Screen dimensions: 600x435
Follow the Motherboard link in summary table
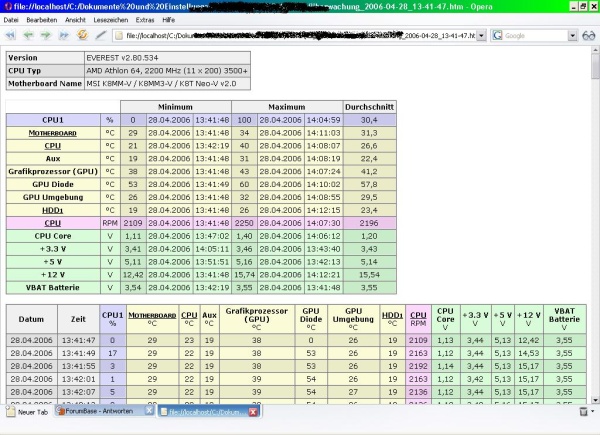[x=53, y=133]
